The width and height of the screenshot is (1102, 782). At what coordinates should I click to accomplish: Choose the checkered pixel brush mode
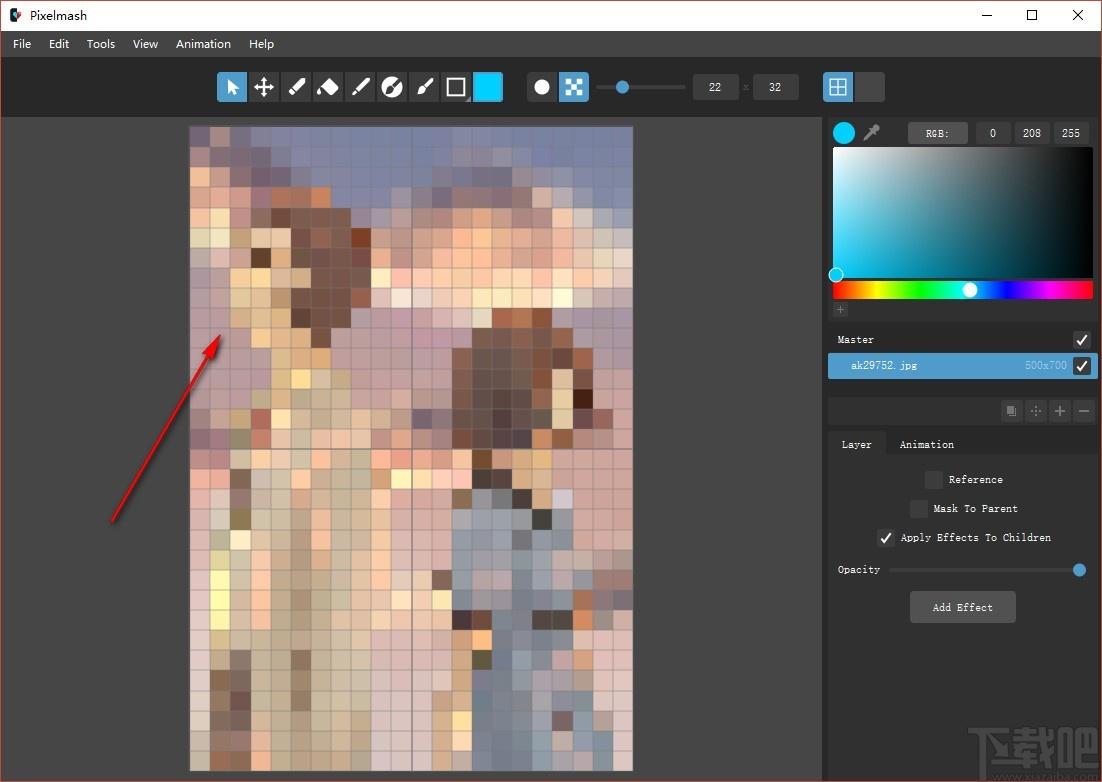tap(574, 87)
